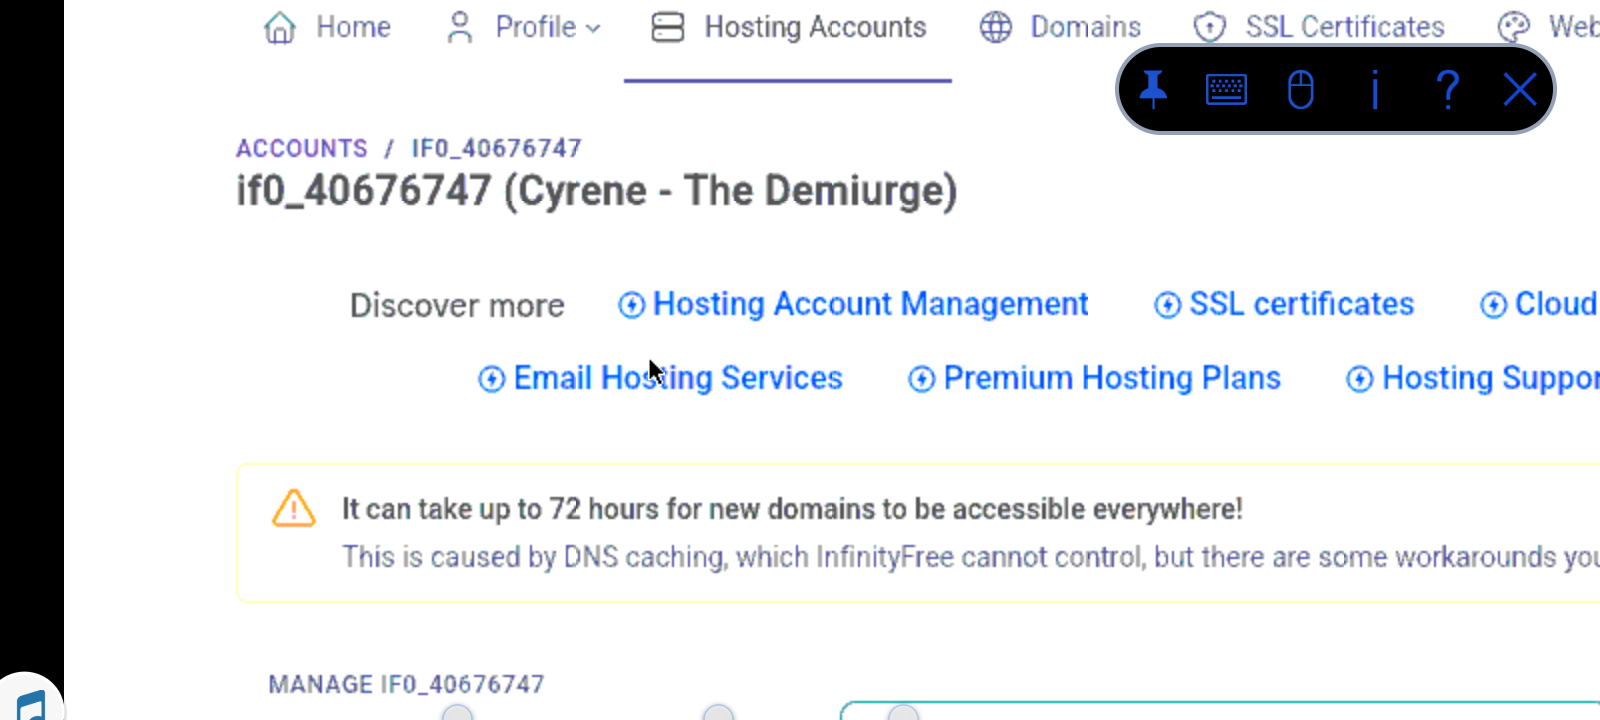
Task: Go to SSL Certificates in navigation
Action: click(1344, 28)
